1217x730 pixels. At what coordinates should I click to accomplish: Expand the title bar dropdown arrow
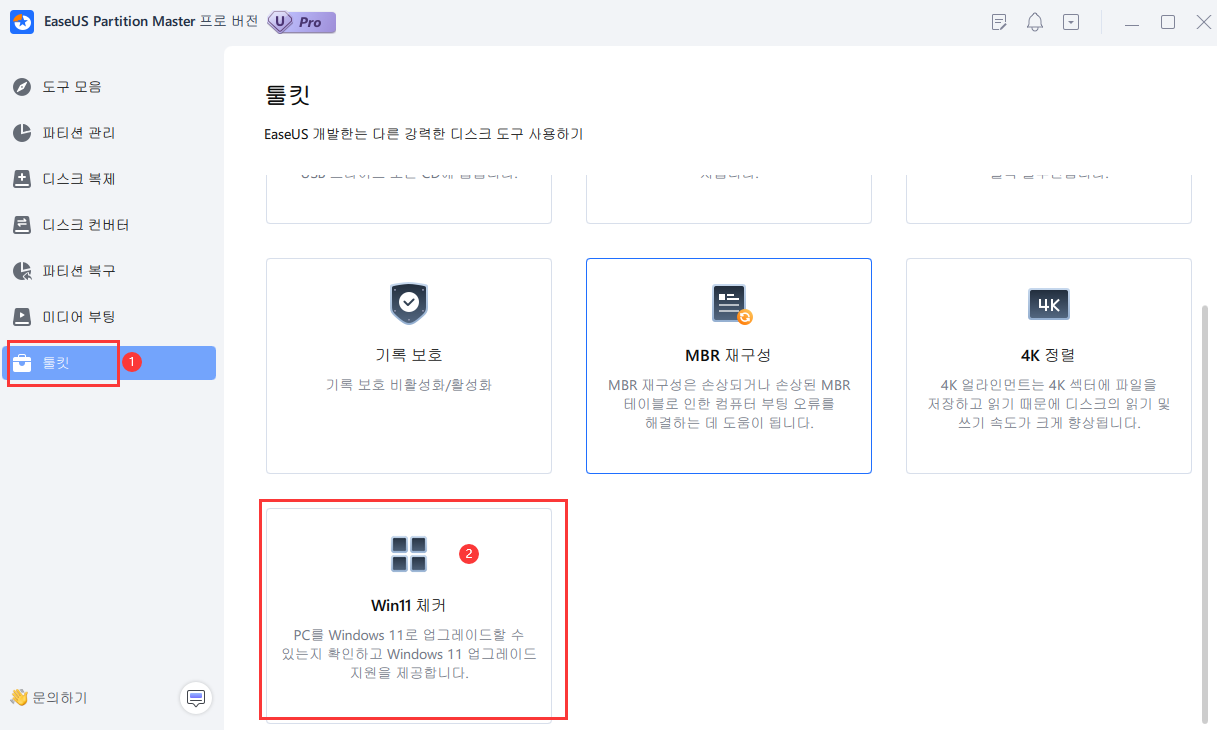pyautogui.click(x=1071, y=21)
